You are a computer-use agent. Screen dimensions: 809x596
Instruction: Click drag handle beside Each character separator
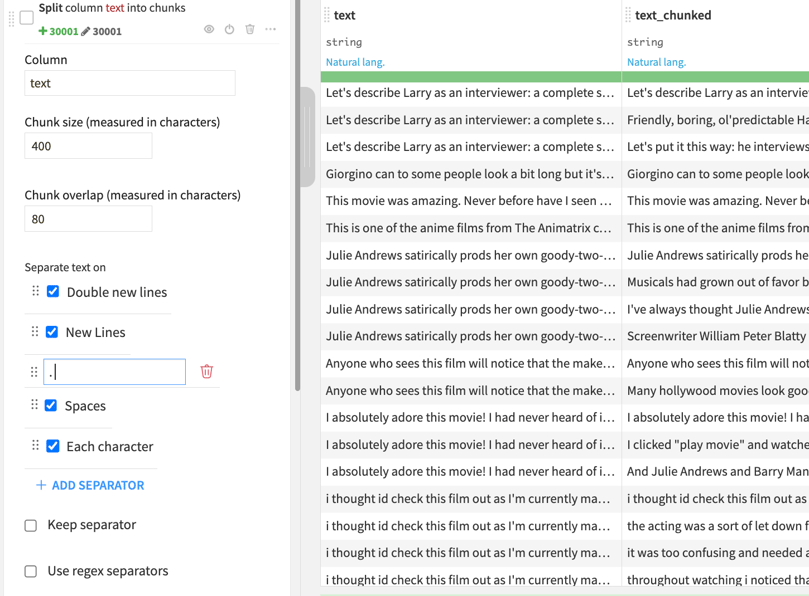[36, 446]
